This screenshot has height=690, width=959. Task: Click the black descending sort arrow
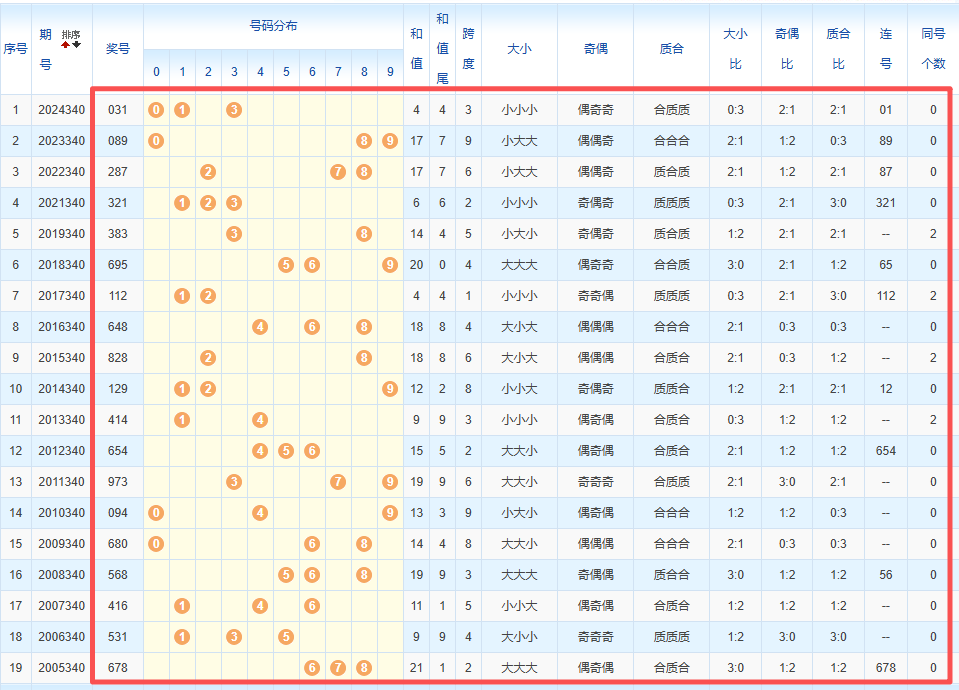click(x=76, y=45)
